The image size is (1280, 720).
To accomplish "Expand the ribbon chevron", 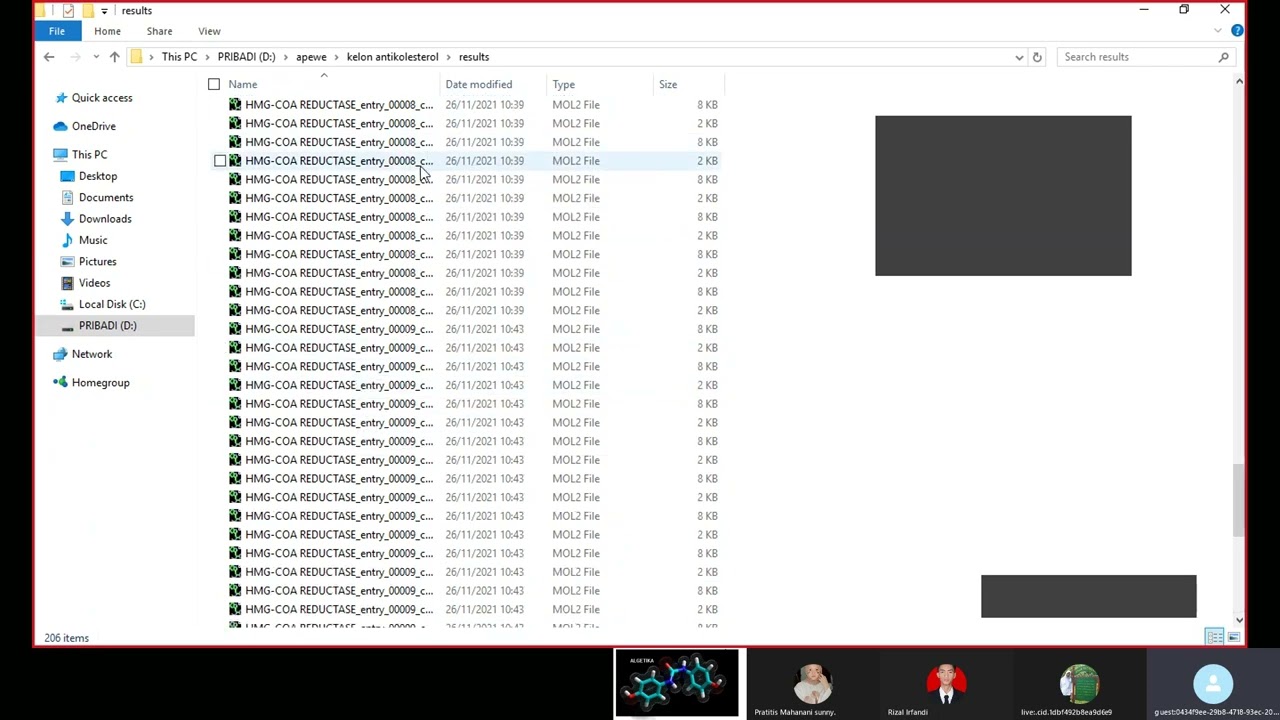I will point(1218,31).
